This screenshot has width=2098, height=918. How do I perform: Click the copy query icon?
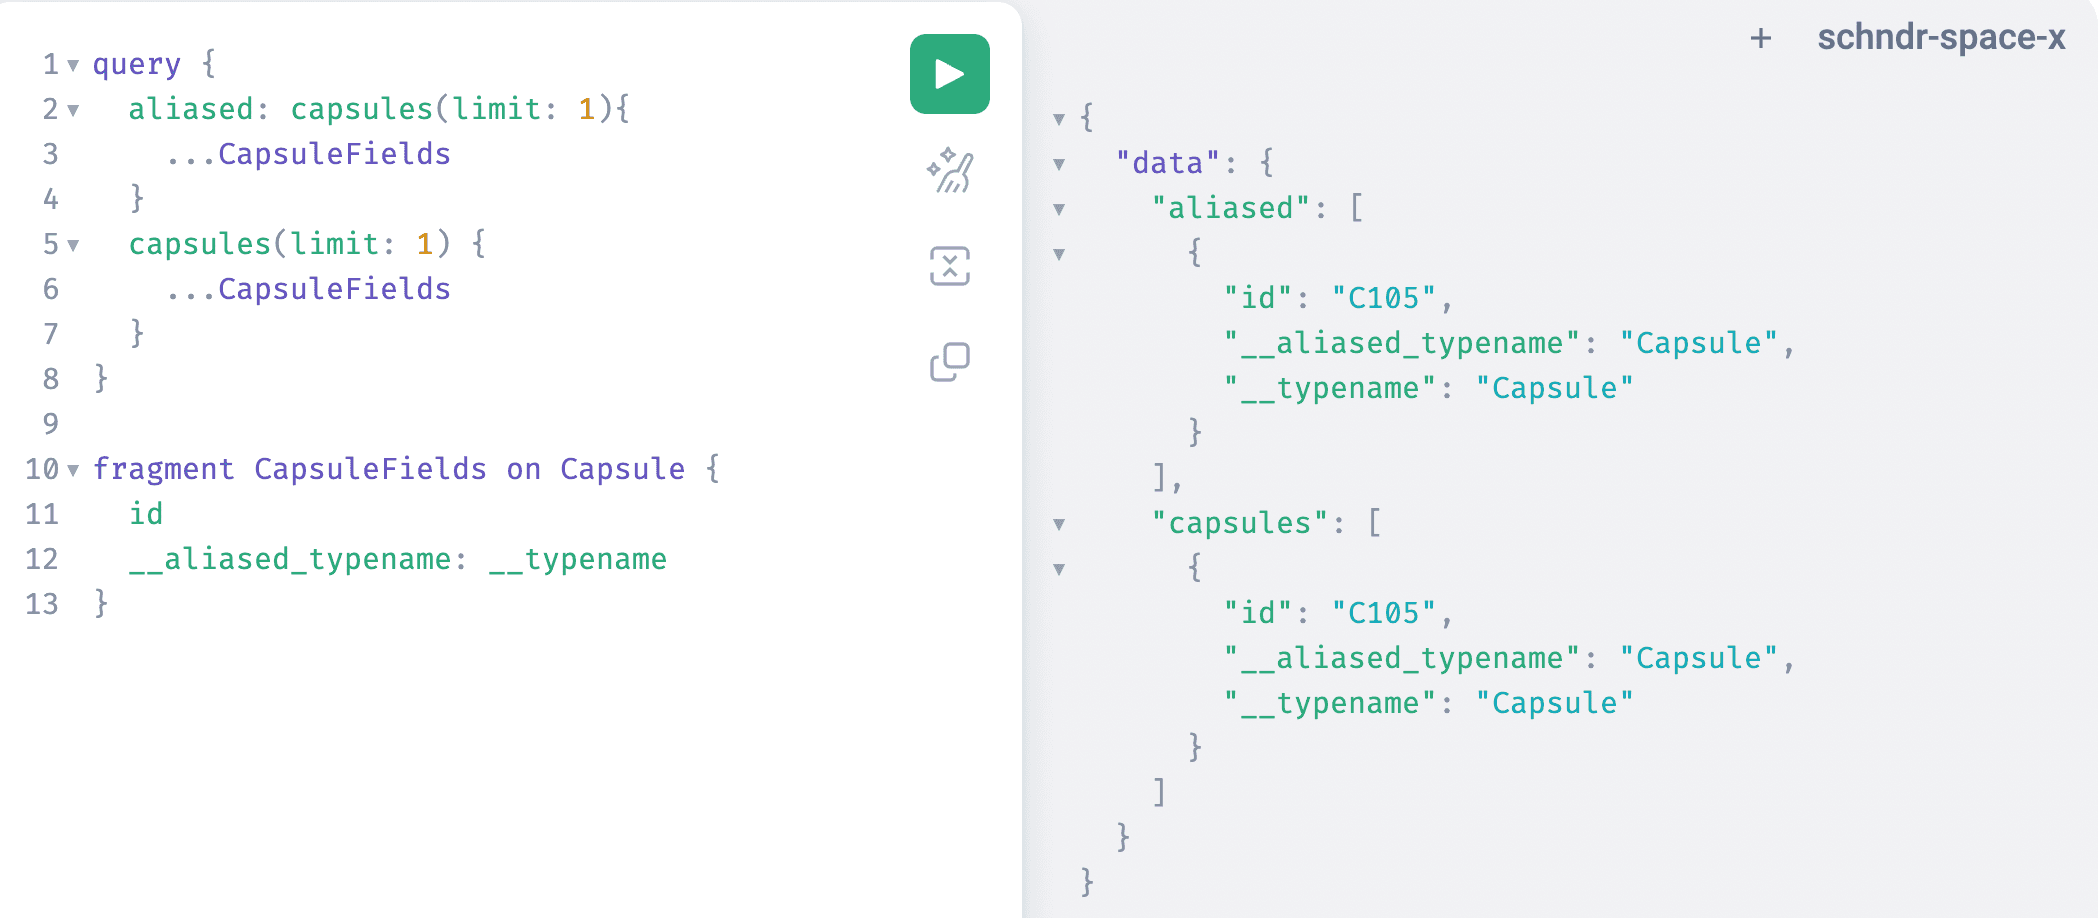pos(949,362)
